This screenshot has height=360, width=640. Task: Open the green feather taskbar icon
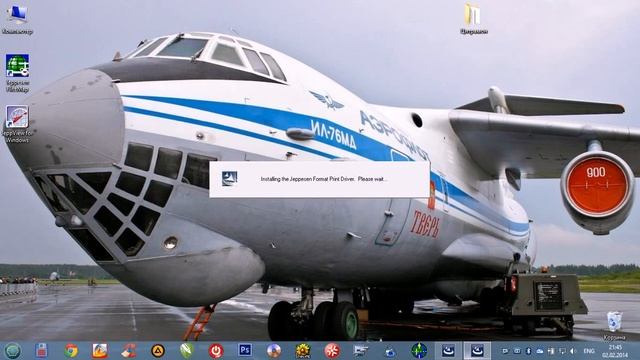(x=187, y=351)
